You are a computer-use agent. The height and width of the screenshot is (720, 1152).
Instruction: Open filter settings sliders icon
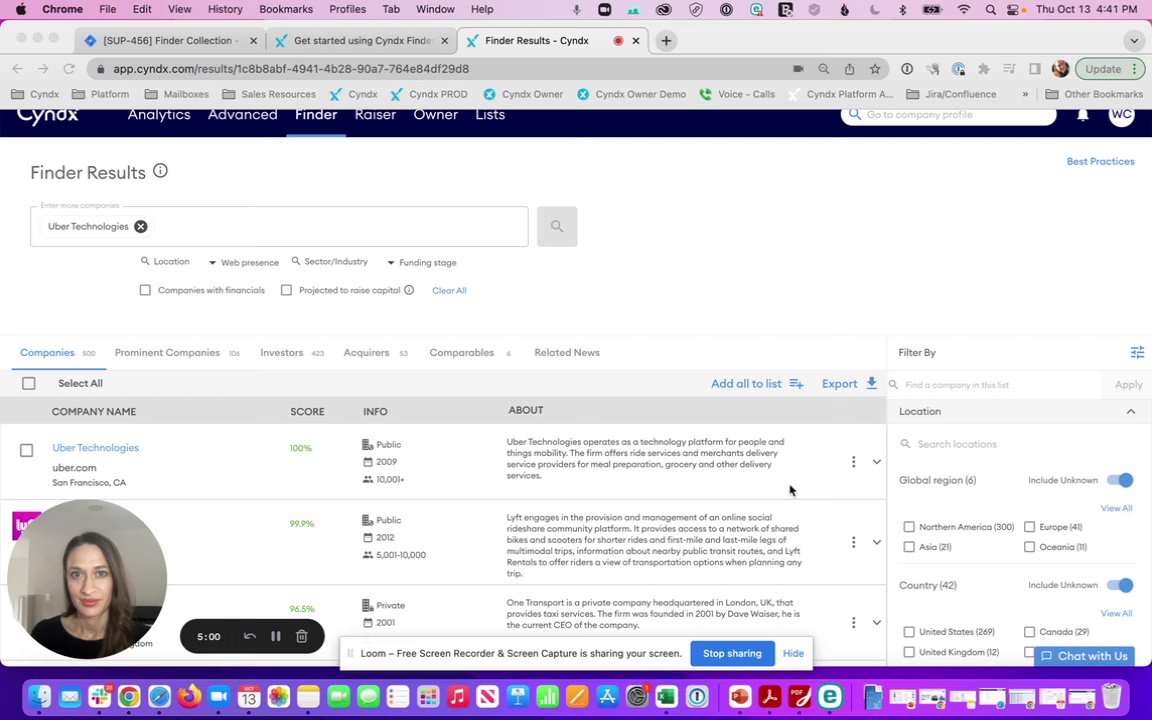click(x=1137, y=353)
